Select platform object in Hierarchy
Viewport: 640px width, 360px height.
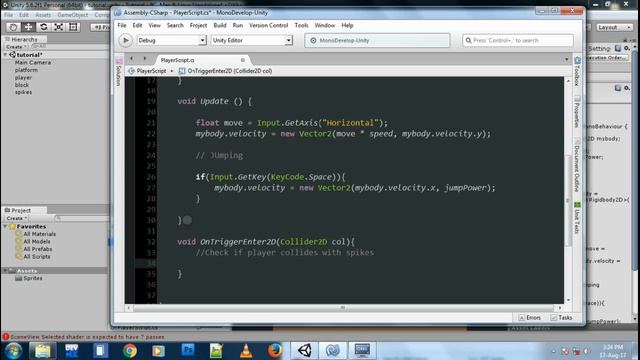point(26,70)
